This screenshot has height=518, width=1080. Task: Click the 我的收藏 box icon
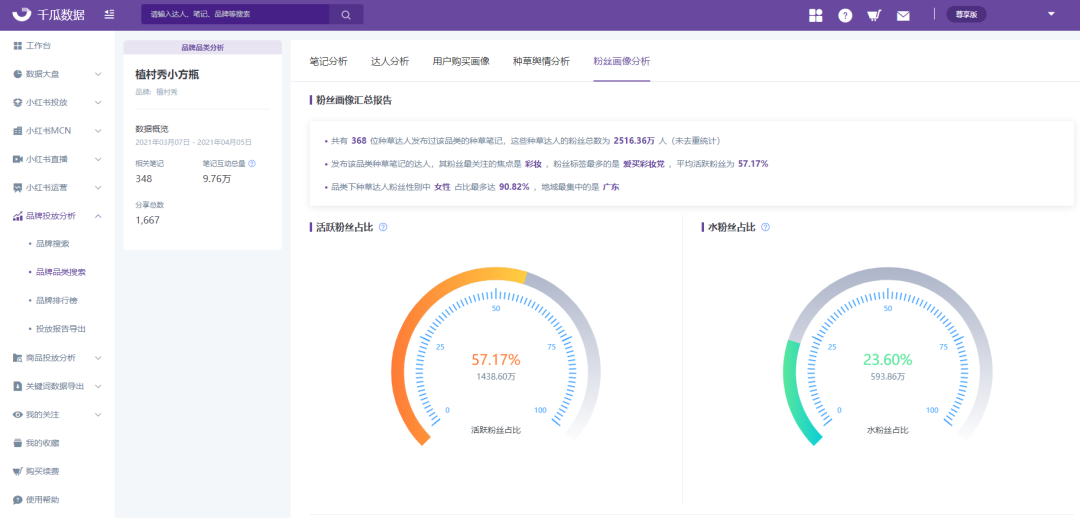point(18,443)
